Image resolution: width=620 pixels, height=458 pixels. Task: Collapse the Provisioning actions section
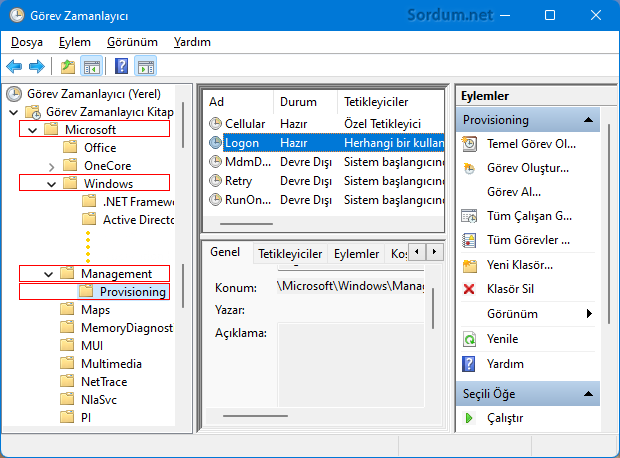coord(588,120)
